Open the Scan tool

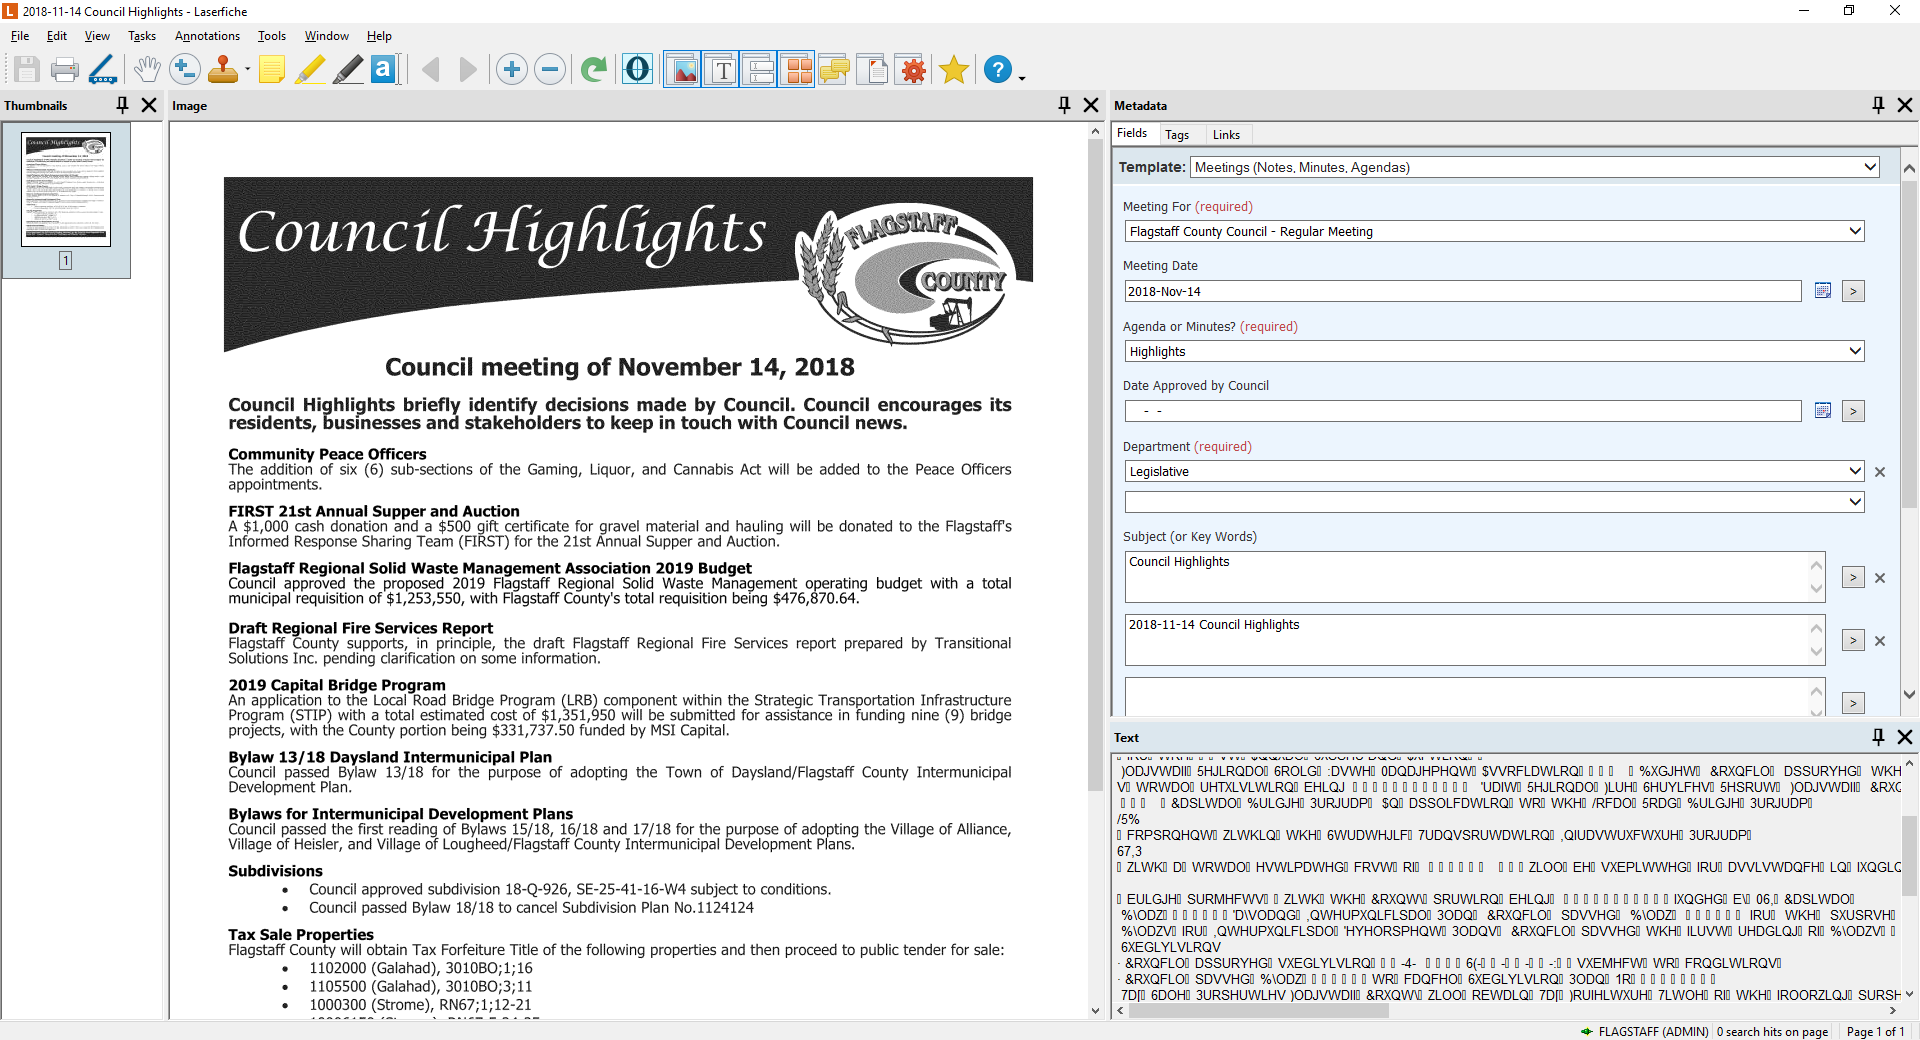click(x=103, y=69)
